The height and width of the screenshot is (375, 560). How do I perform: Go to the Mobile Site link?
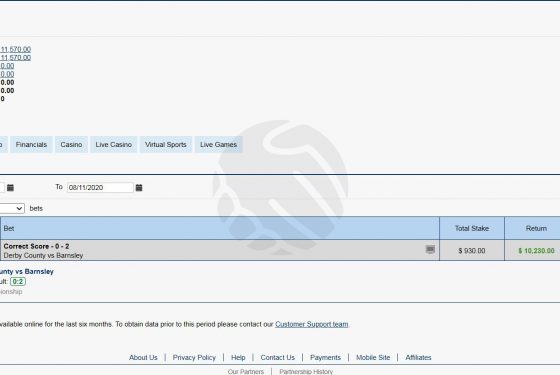click(x=373, y=358)
